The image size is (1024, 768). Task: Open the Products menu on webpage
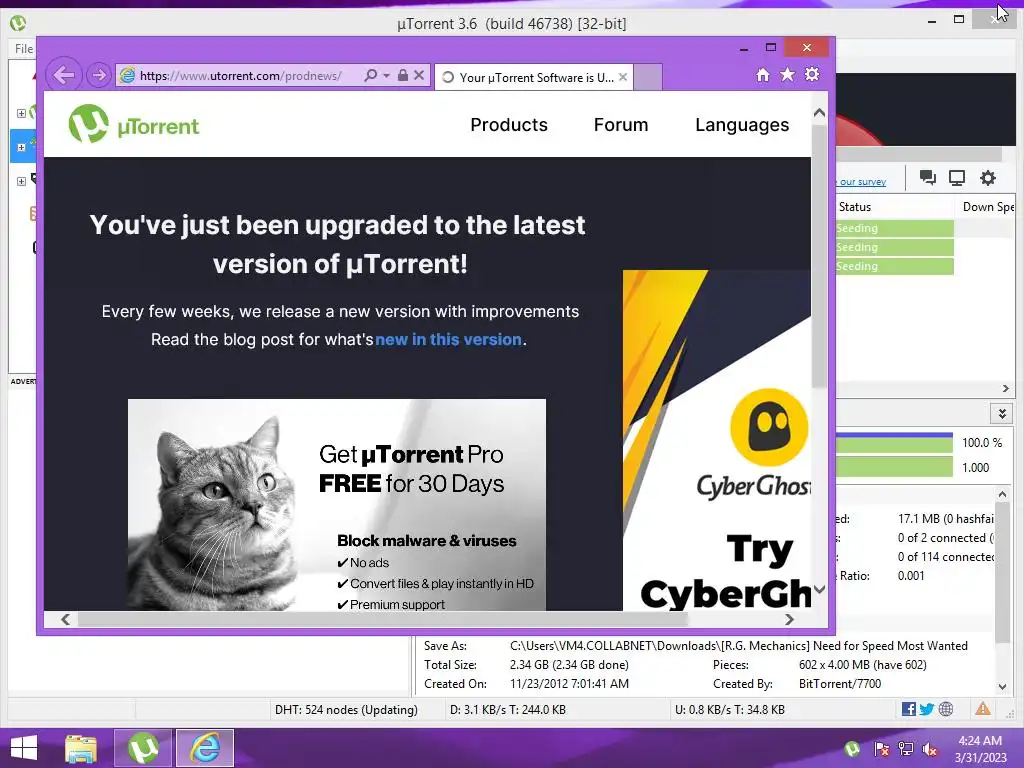point(509,125)
